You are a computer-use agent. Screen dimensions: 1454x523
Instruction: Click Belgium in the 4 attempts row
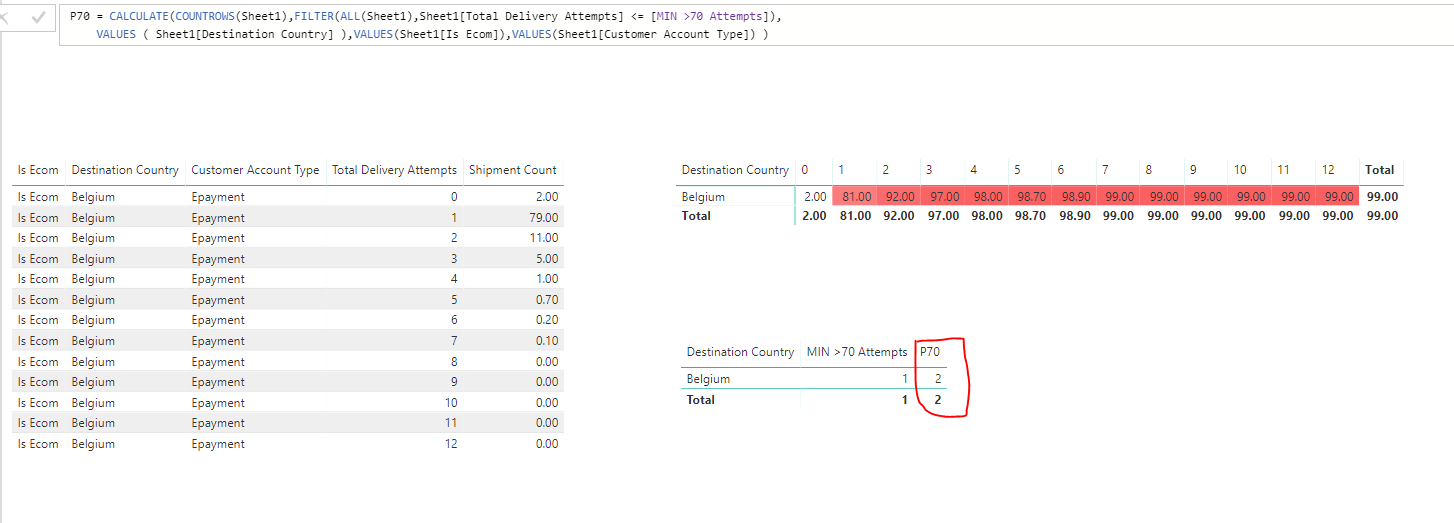point(93,279)
